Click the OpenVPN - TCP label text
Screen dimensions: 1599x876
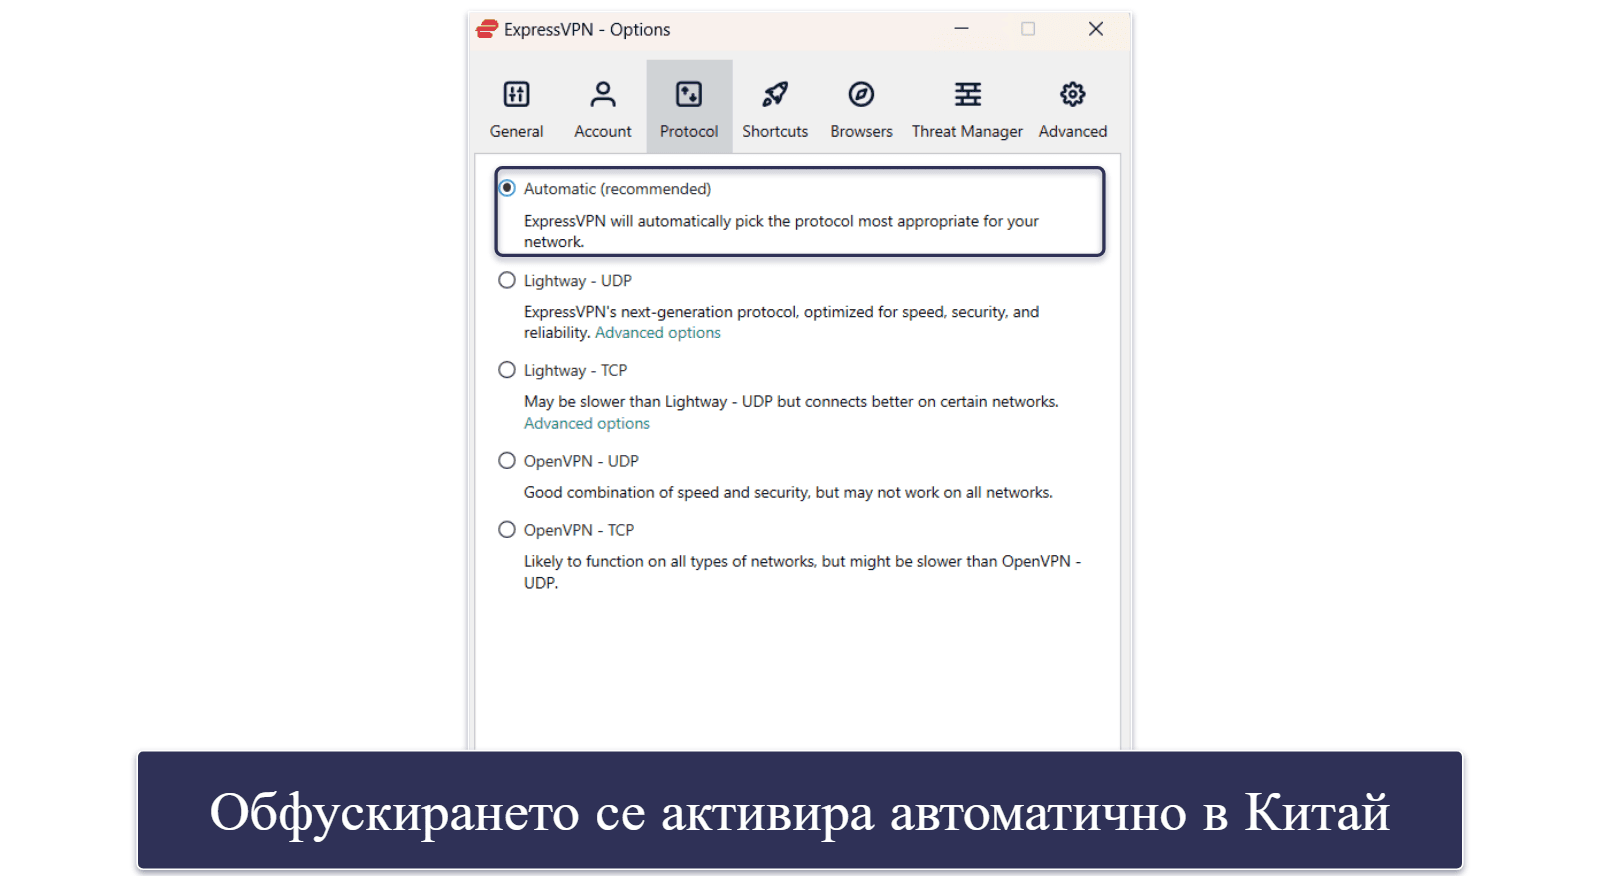578,530
